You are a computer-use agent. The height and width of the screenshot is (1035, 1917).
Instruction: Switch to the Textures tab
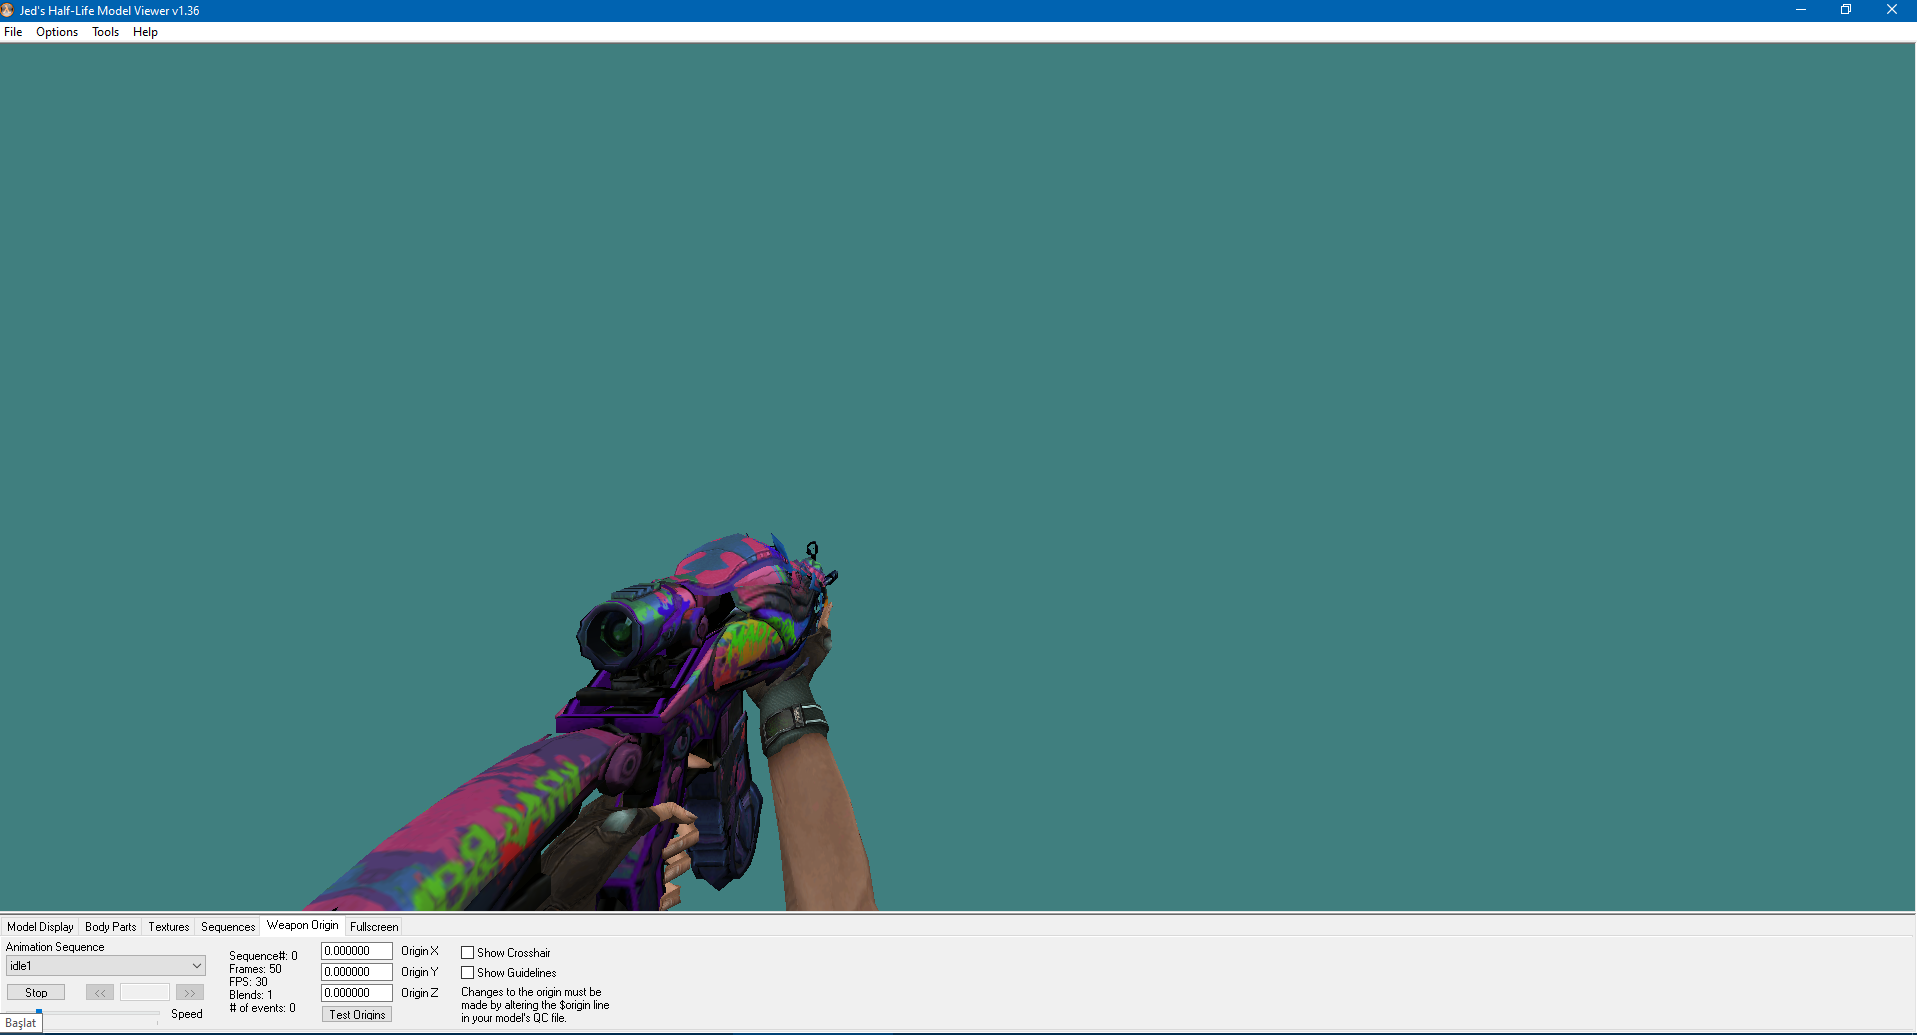pyautogui.click(x=169, y=927)
